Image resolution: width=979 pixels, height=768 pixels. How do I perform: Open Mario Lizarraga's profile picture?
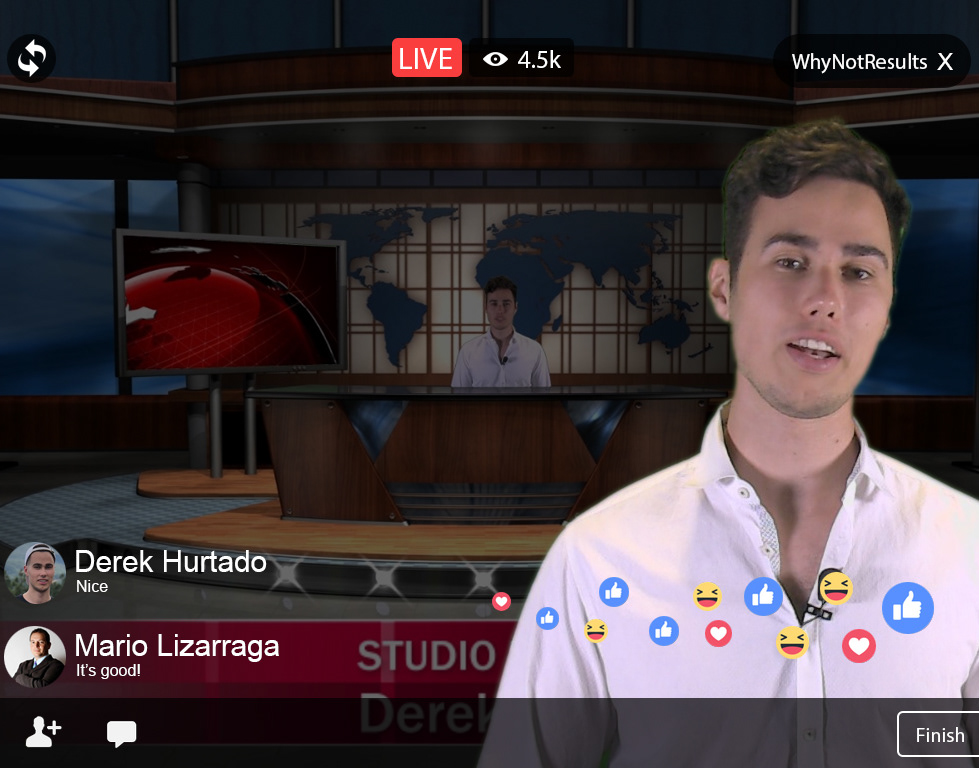pos(35,657)
